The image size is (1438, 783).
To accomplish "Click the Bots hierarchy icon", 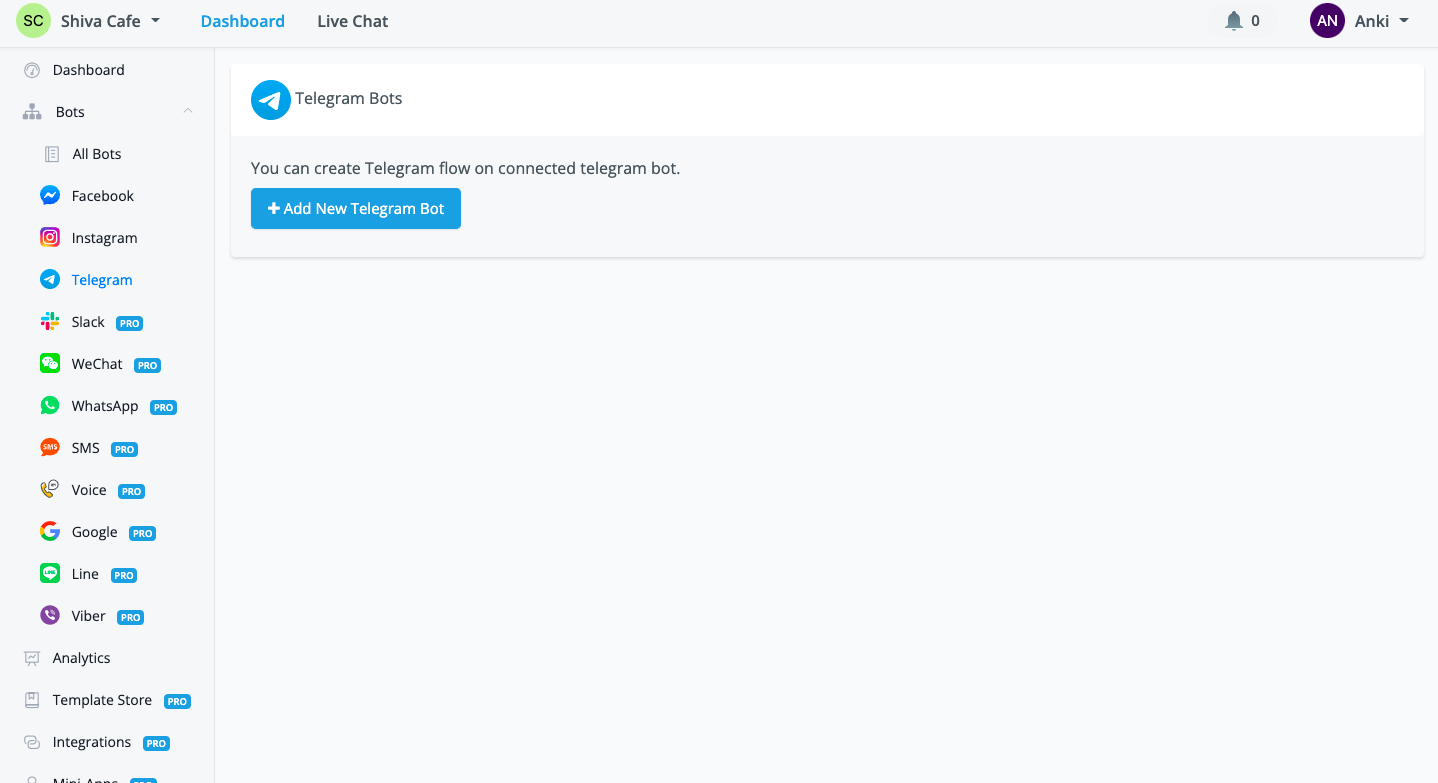I will coord(32,112).
